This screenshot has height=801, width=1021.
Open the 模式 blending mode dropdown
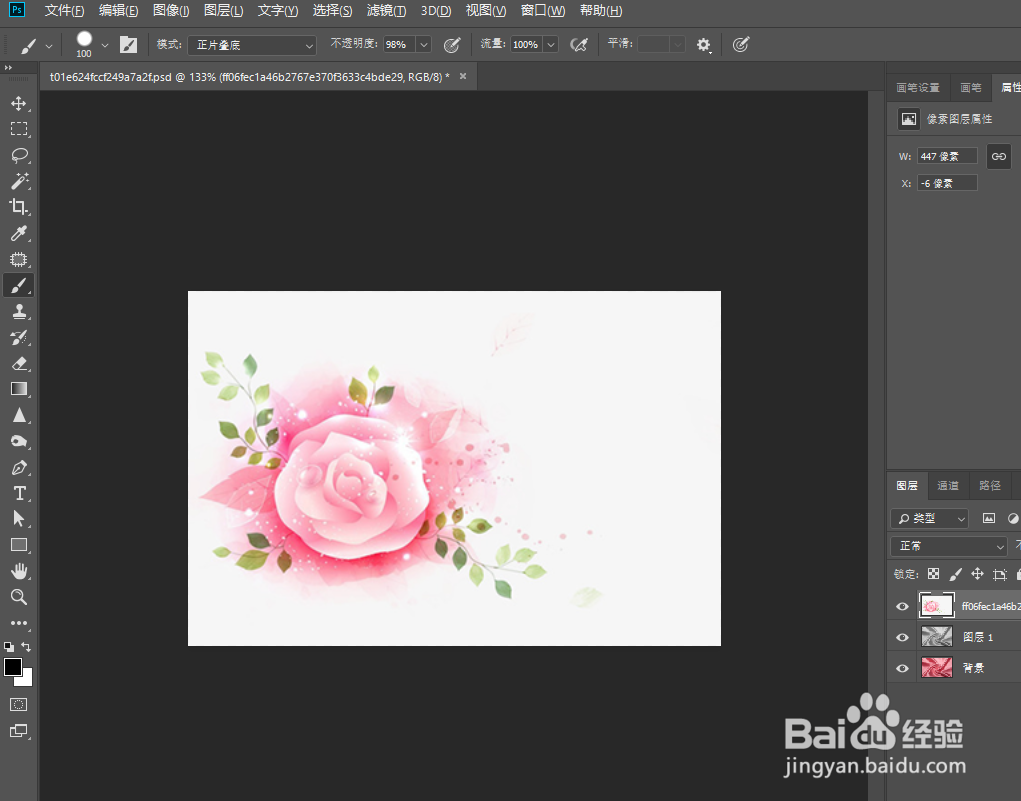click(252, 45)
